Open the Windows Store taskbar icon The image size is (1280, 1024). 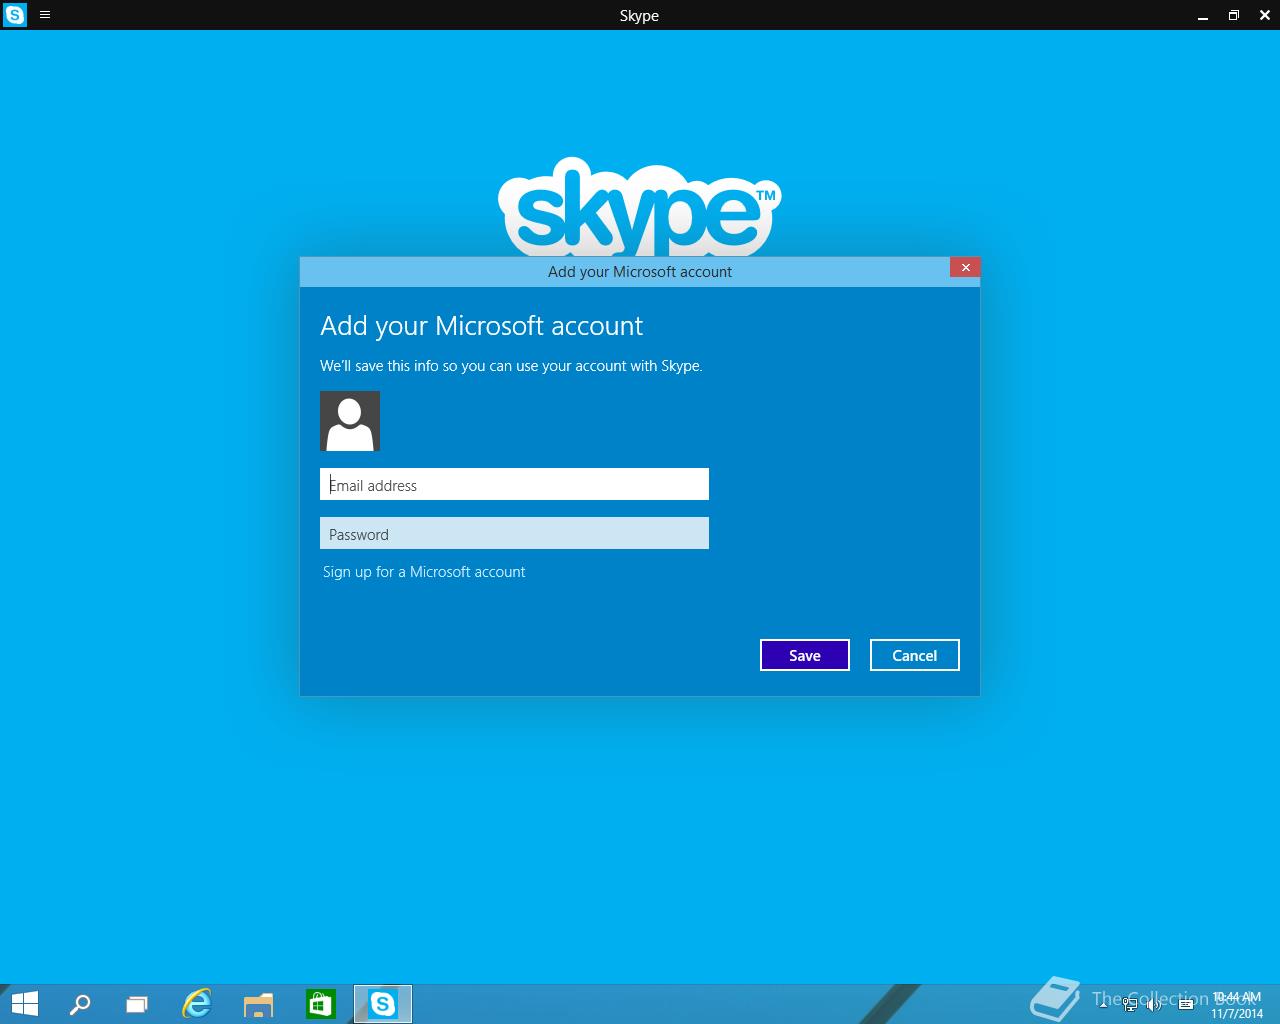coord(320,1004)
